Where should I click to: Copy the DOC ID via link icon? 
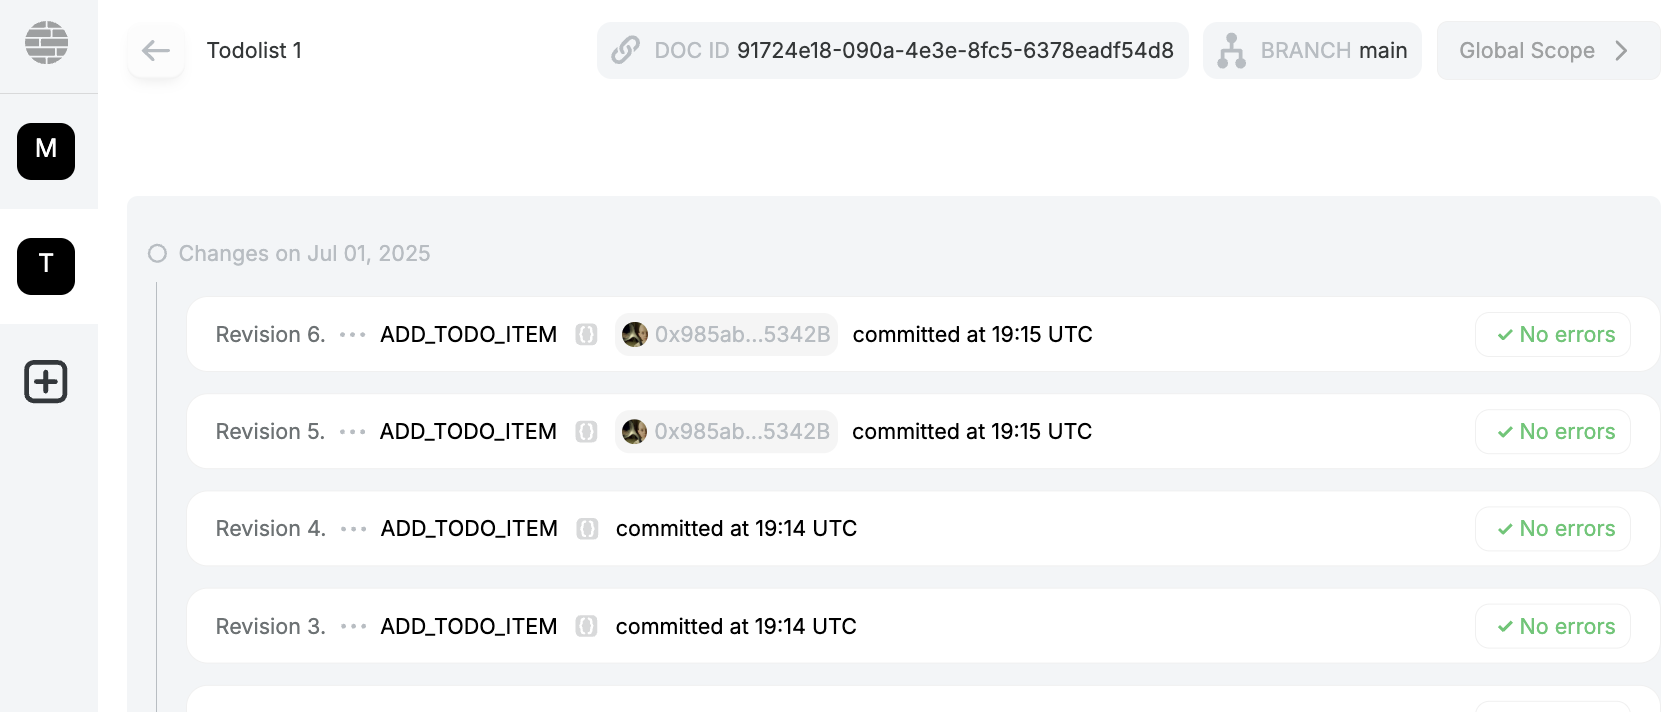(x=626, y=50)
